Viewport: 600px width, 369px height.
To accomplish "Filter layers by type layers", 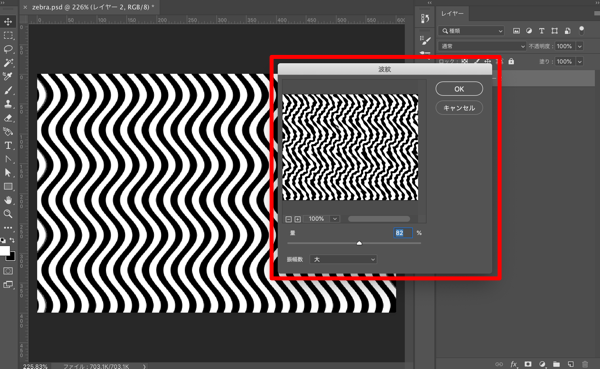I will click(541, 31).
